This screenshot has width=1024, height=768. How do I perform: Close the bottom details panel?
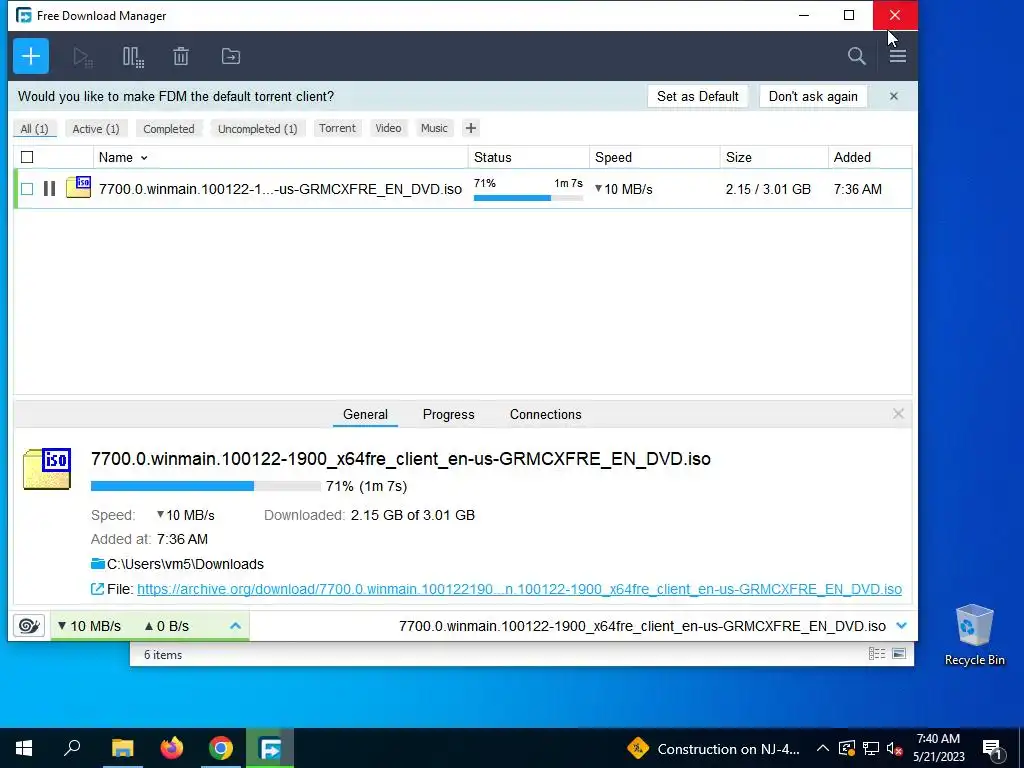point(898,413)
